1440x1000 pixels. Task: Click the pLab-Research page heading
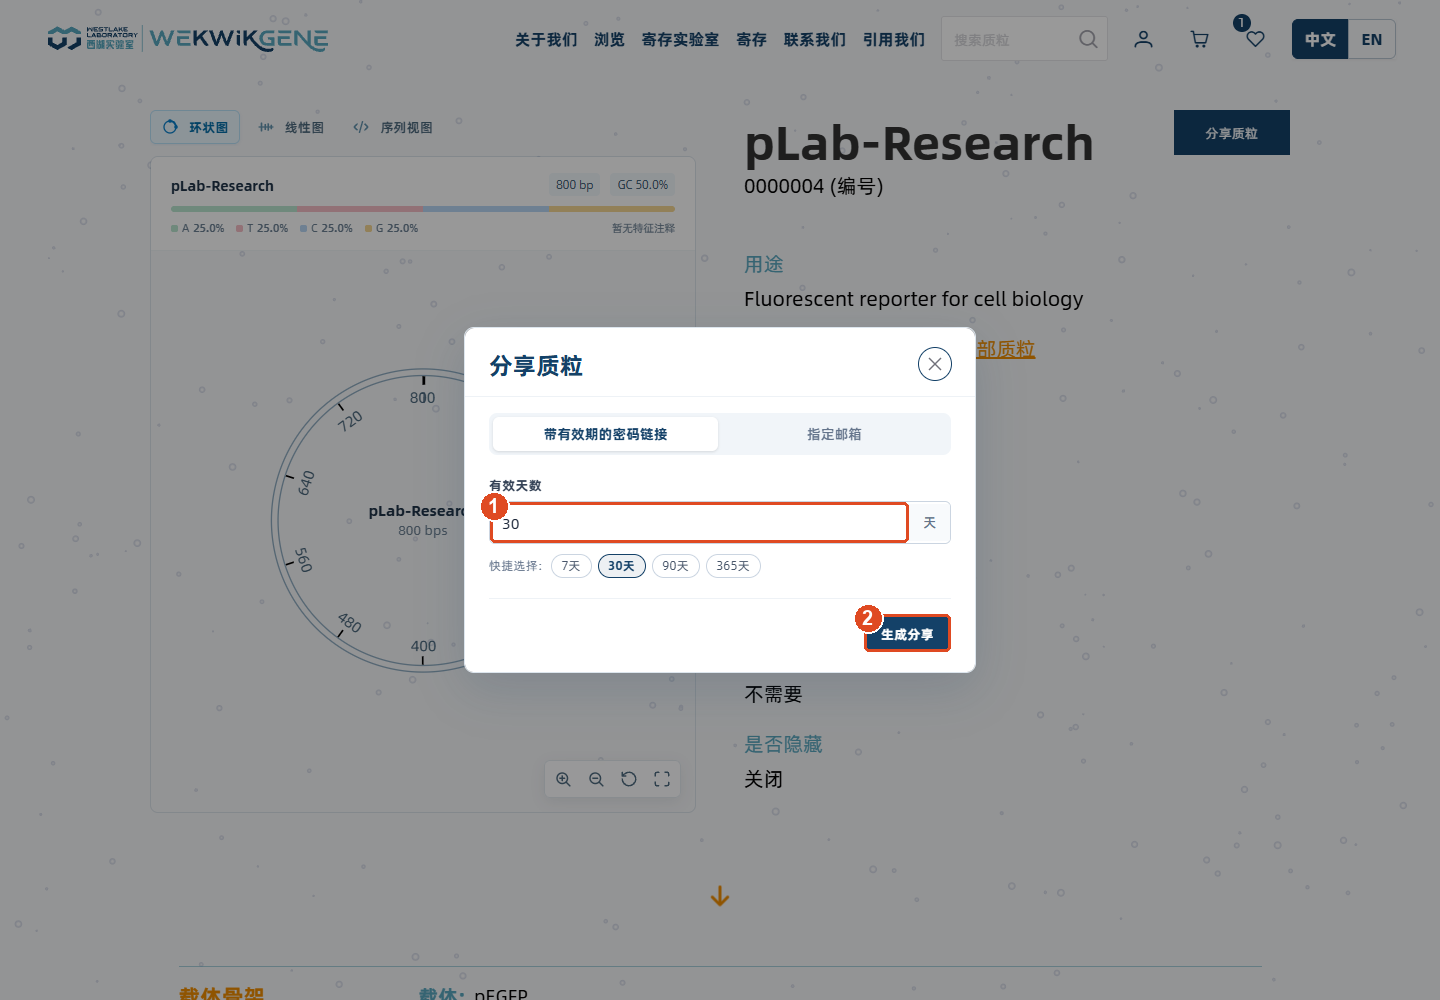point(919,143)
